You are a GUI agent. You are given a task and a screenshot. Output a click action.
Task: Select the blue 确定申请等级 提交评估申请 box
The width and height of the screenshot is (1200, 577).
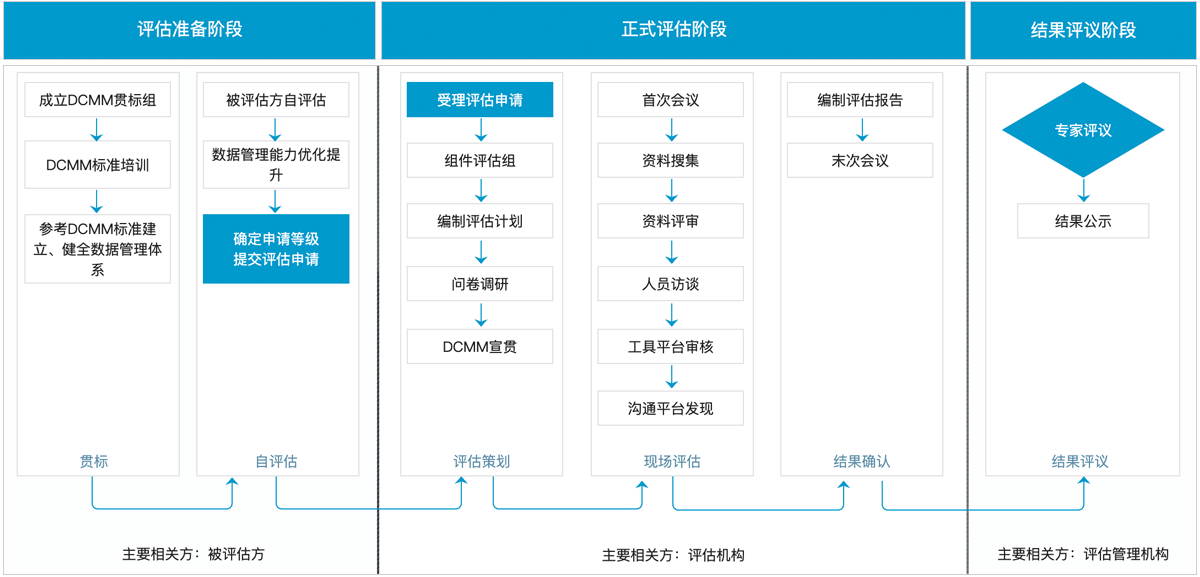(x=276, y=249)
